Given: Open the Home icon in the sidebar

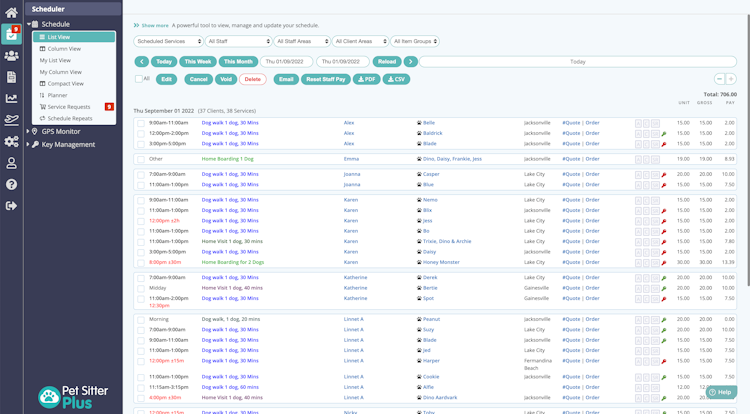Looking at the screenshot, I should (x=11, y=12).
